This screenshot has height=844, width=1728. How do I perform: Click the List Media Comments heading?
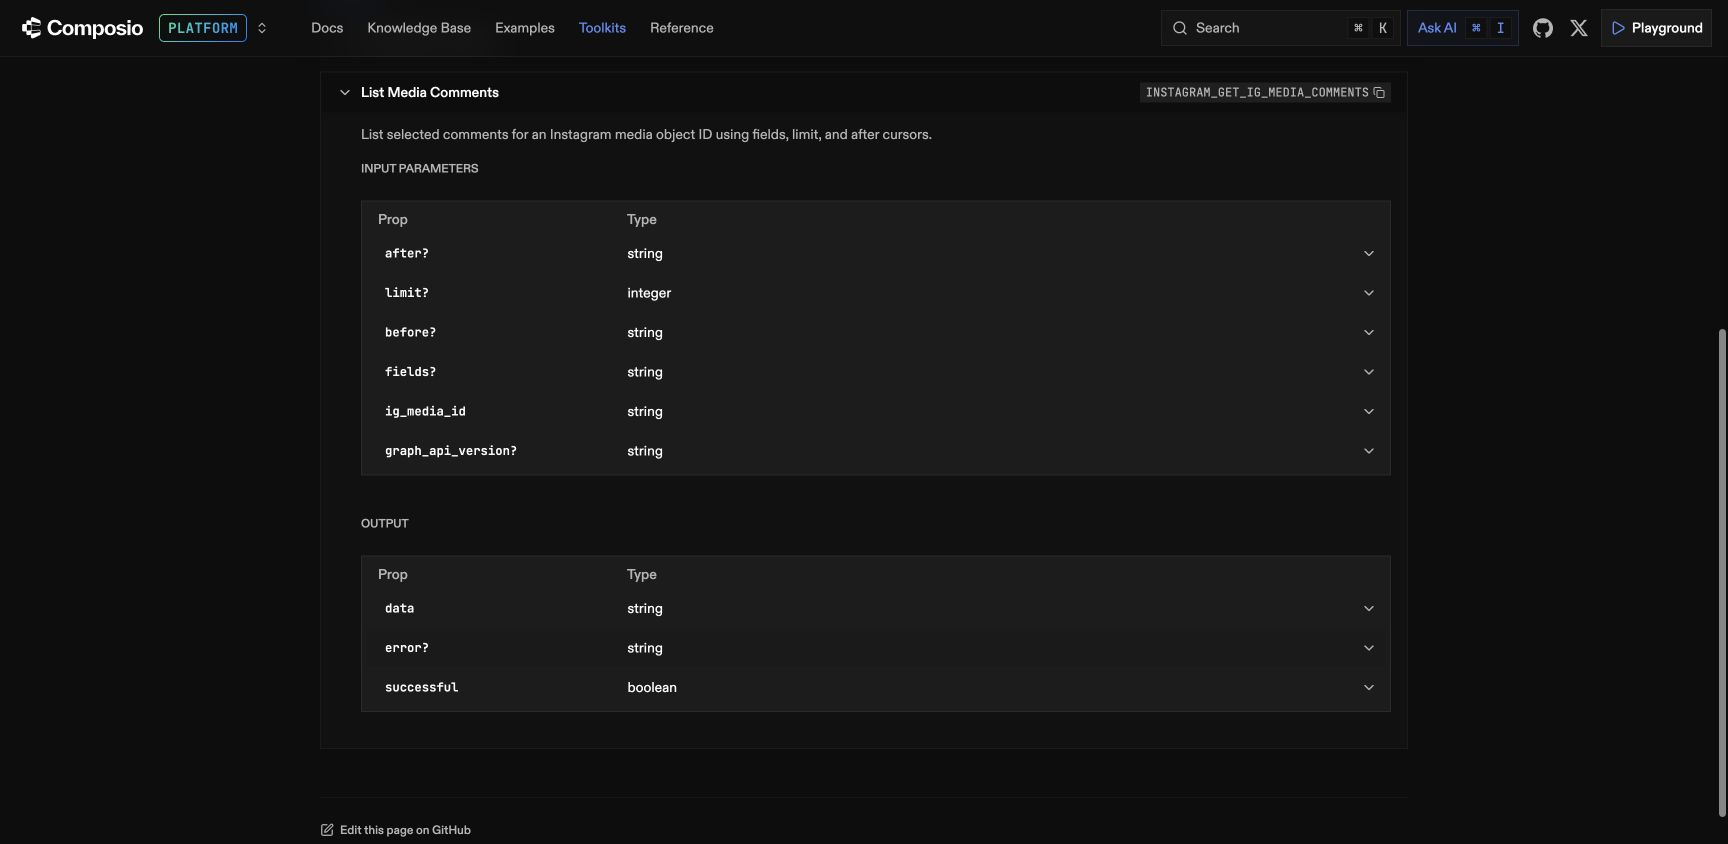tap(430, 93)
